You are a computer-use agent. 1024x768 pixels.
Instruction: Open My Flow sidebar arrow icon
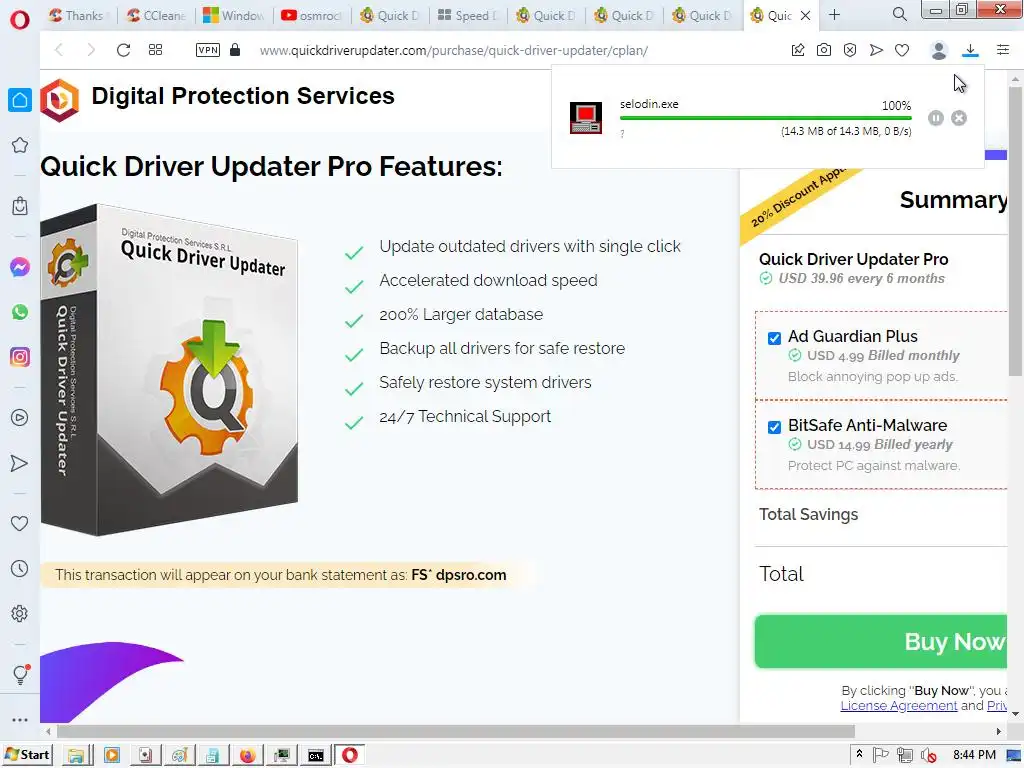pyautogui.click(x=20, y=463)
